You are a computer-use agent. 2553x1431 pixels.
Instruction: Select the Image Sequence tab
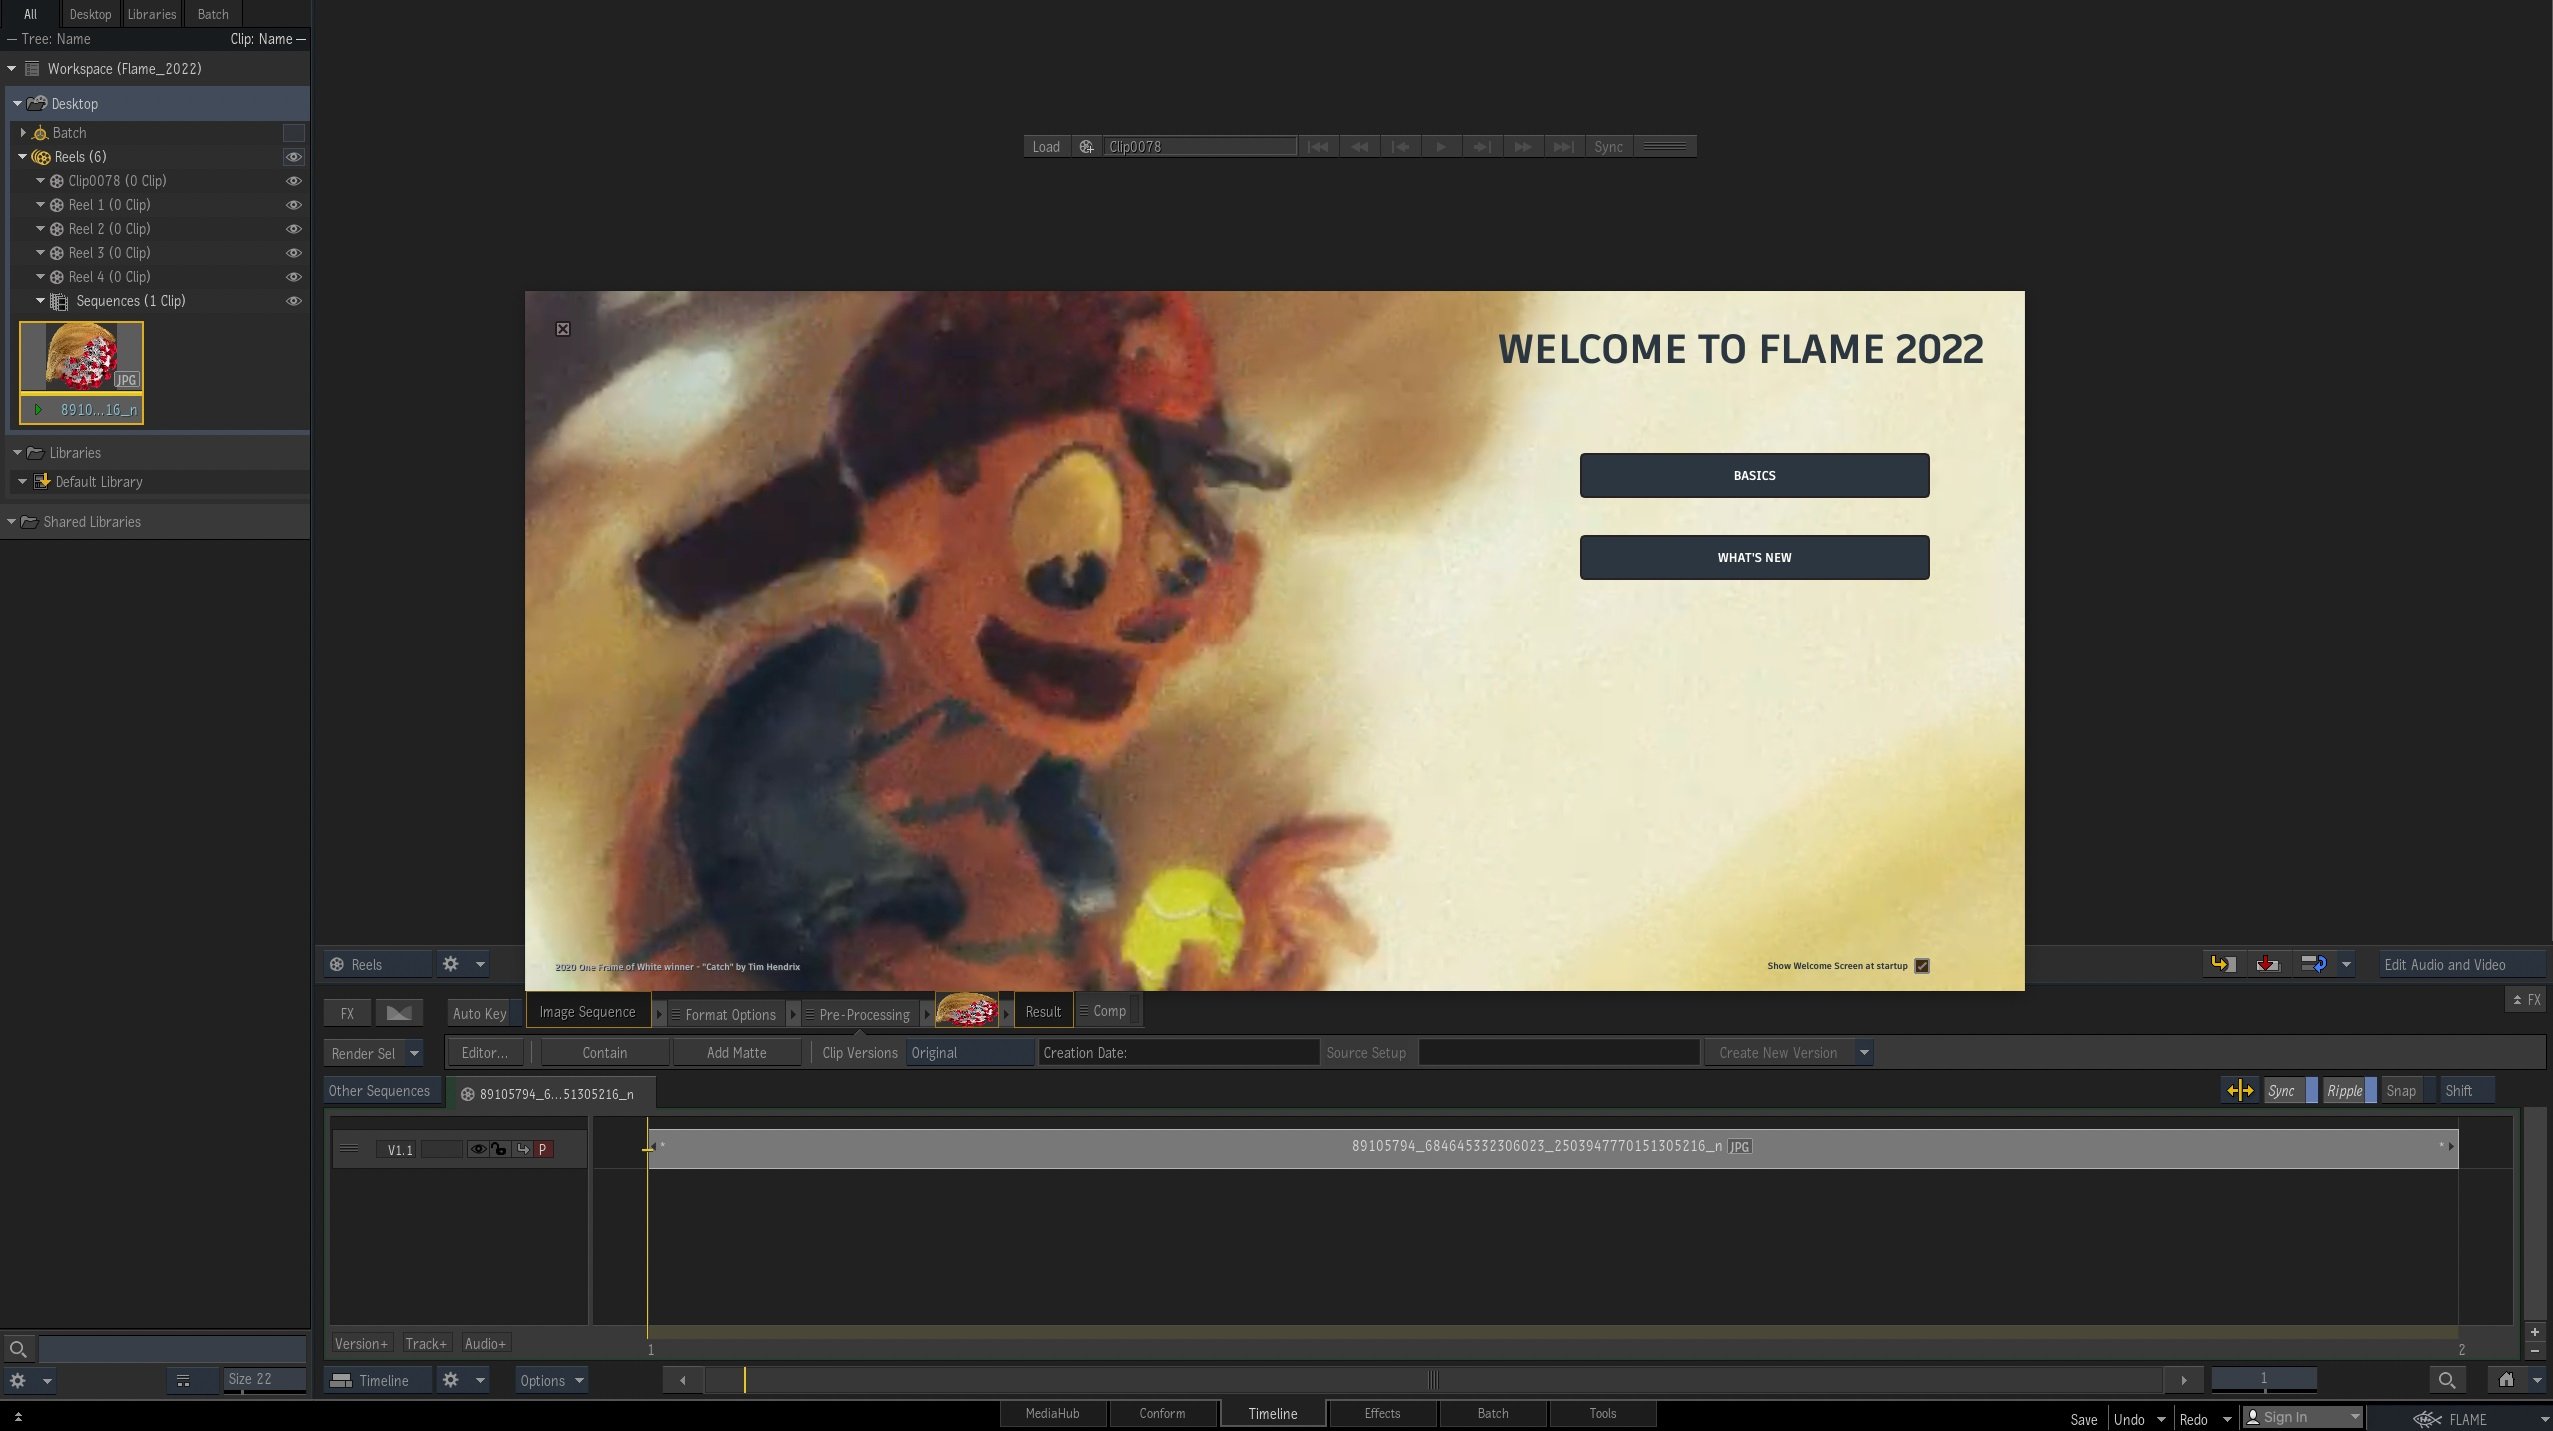[x=587, y=1012]
